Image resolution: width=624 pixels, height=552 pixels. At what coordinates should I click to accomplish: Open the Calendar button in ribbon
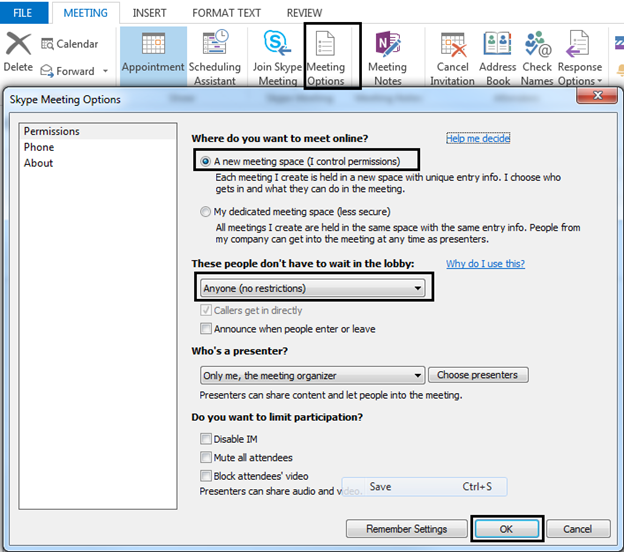pos(69,44)
